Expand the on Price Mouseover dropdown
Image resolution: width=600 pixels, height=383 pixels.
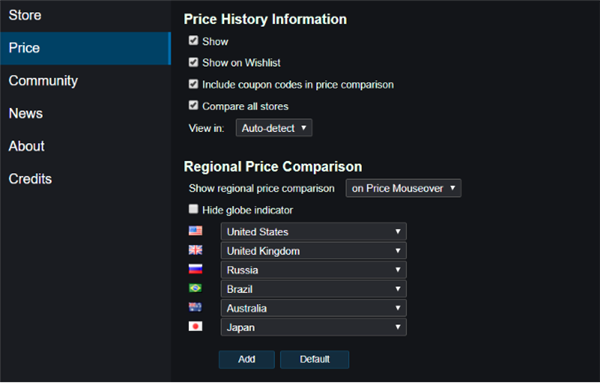403,188
